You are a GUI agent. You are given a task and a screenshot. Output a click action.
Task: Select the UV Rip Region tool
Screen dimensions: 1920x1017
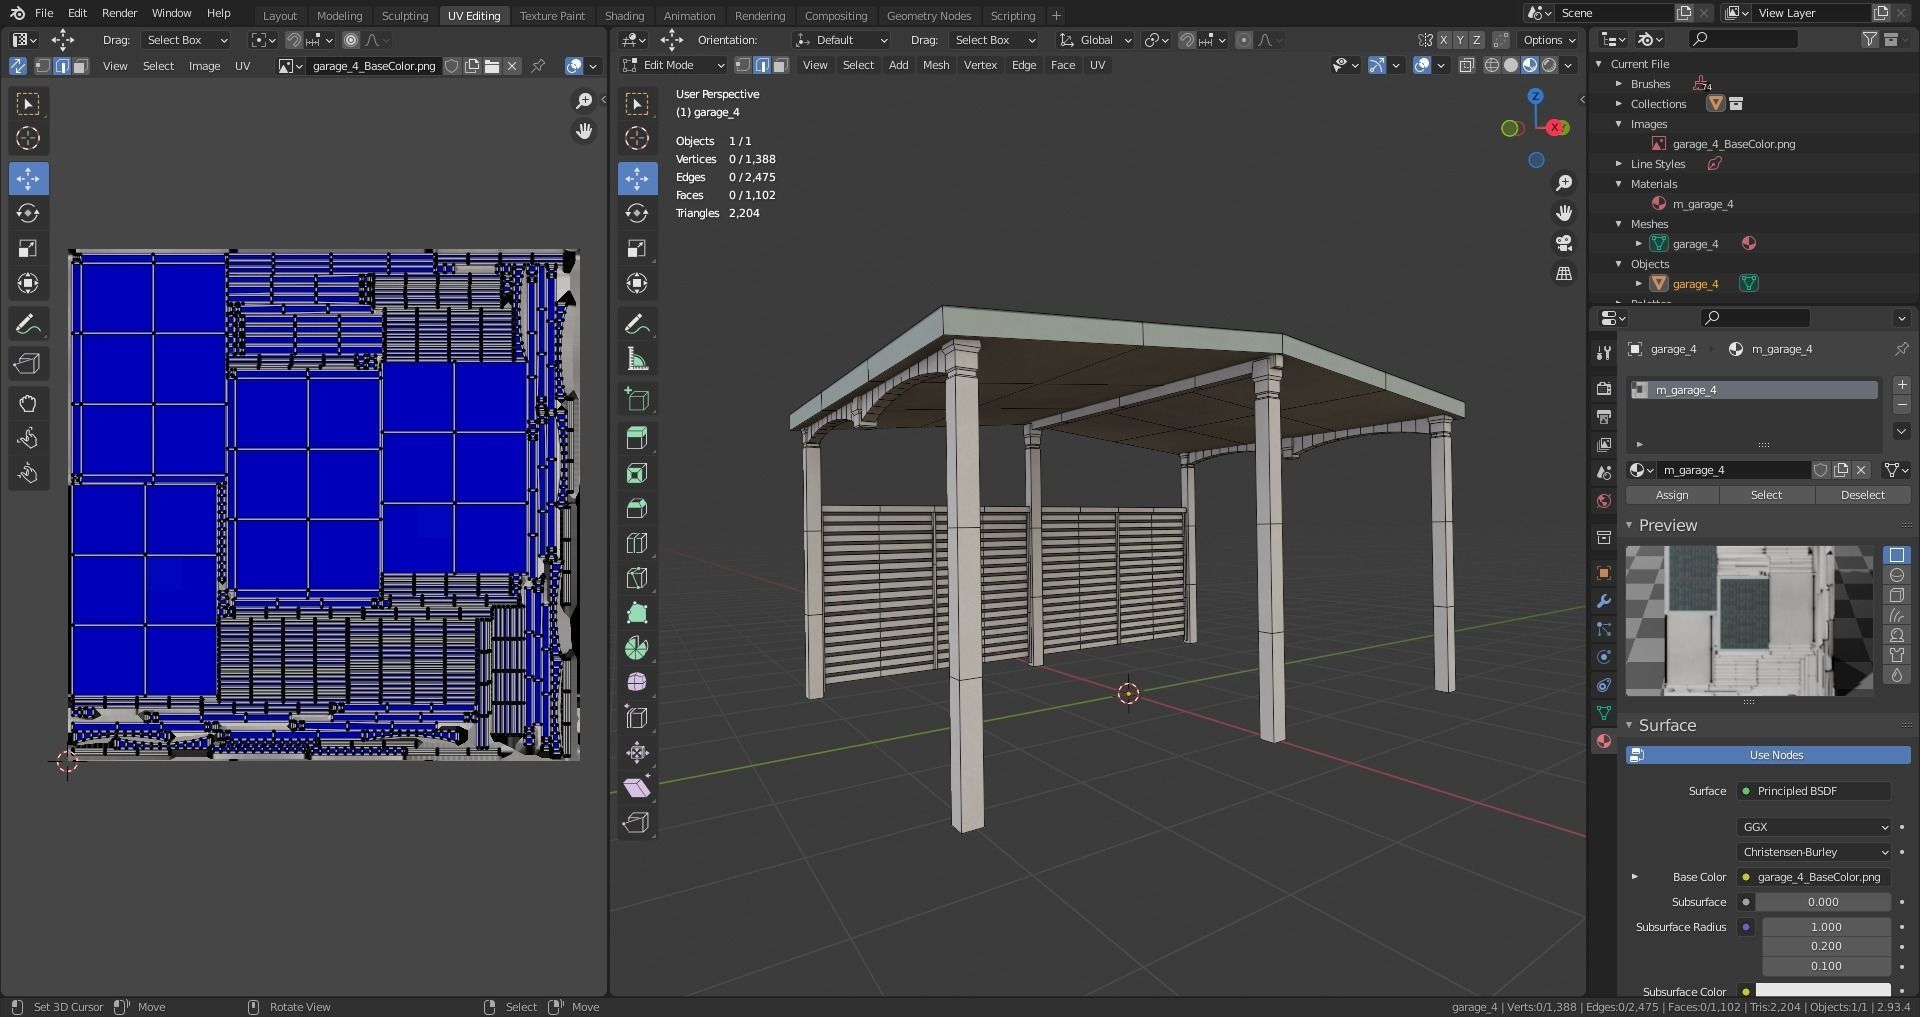pyautogui.click(x=28, y=363)
